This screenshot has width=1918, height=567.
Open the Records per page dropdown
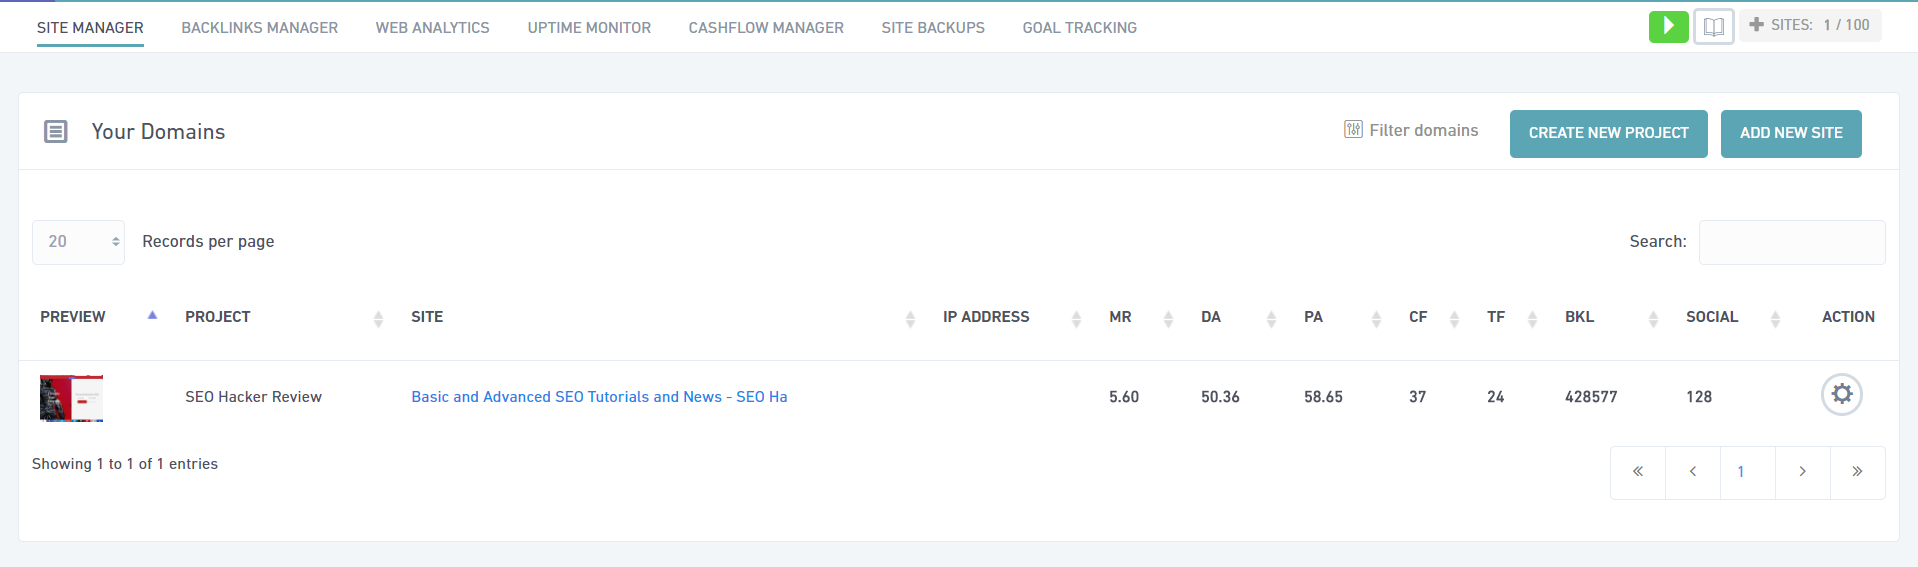(79, 242)
